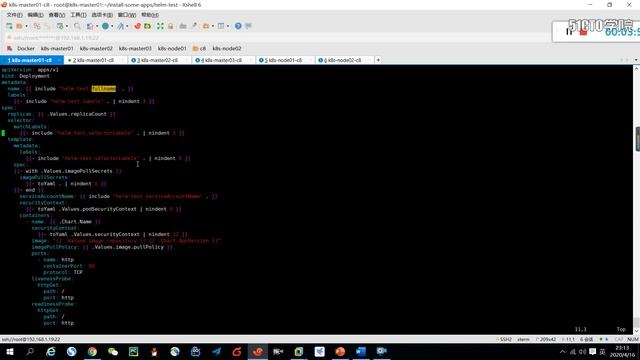Screen dimensions: 640x360
Task: Open Google Chrome from taskbar
Action: (92, 351)
